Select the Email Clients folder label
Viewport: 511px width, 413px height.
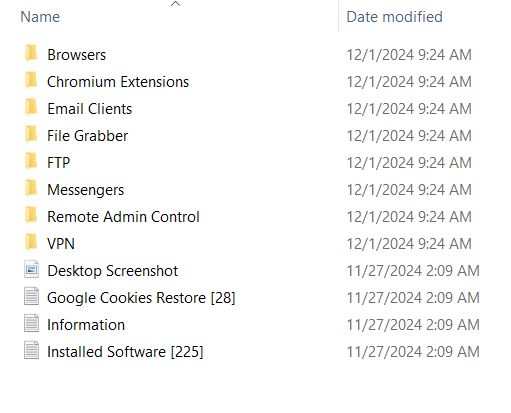(x=89, y=109)
